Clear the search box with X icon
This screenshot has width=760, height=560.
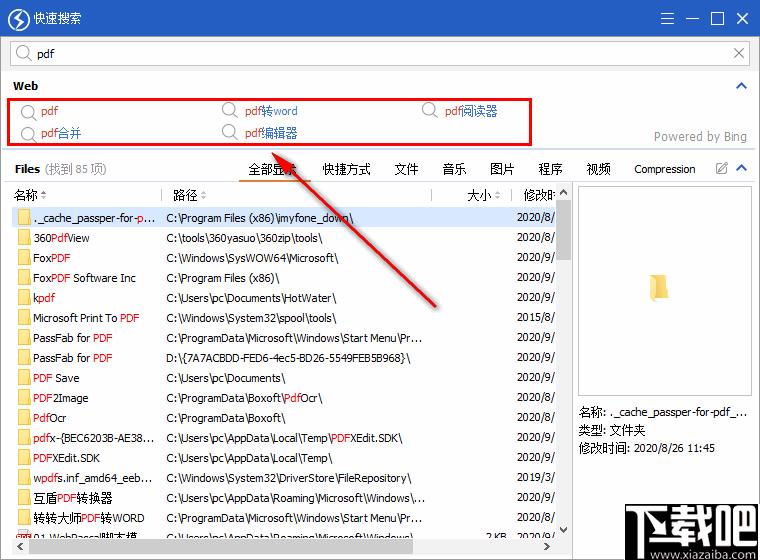tap(739, 53)
